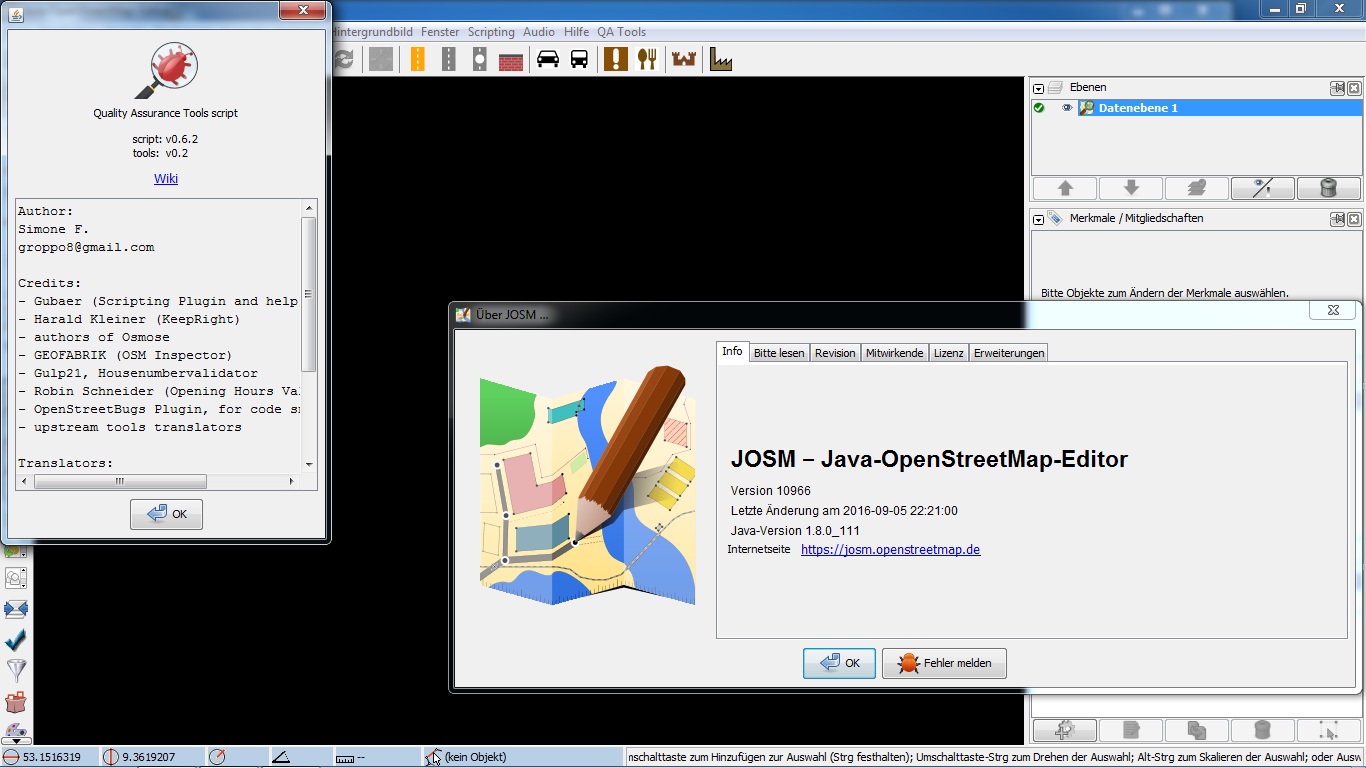The image size is (1366, 768).
Task: Open the josm.openstreetmap.de link
Action: [x=890, y=550]
